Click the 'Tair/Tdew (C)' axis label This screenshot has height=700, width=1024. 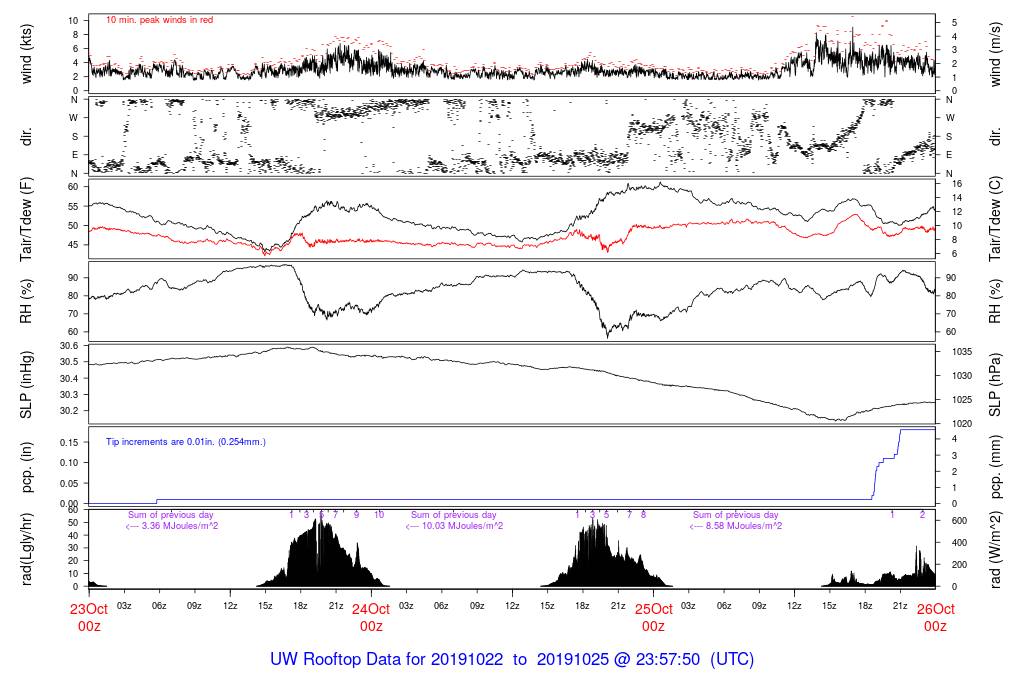[995, 219]
